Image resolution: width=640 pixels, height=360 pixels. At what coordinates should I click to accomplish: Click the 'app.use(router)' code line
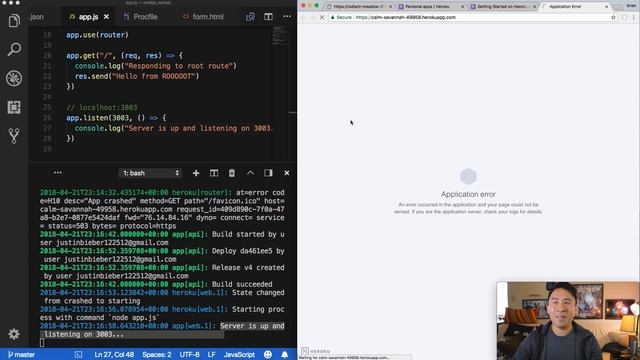point(97,35)
